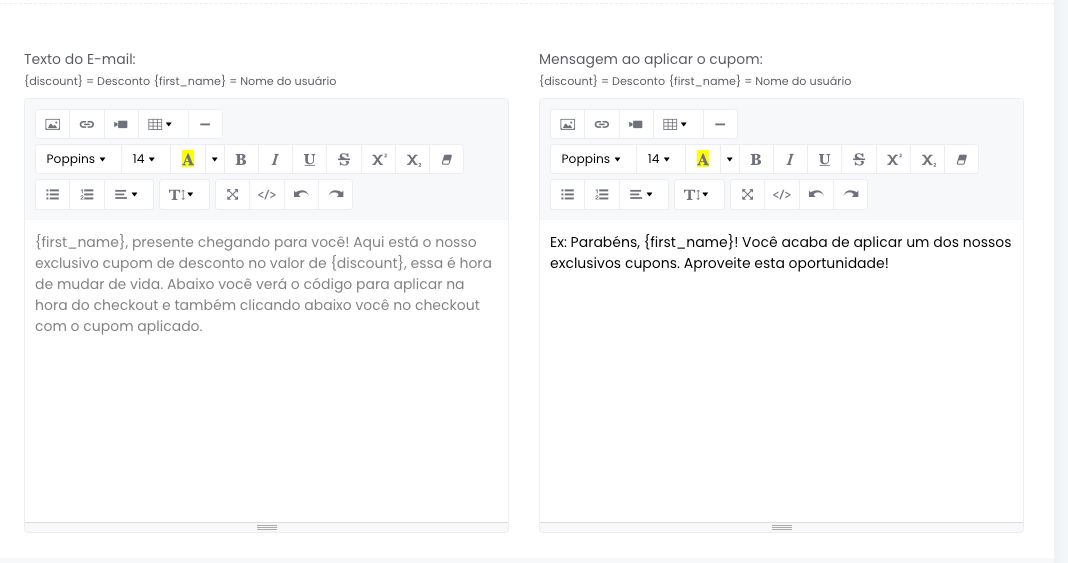Insert horizontal rule in E-mail text editor
Image resolution: width=1068 pixels, height=563 pixels.
(x=205, y=124)
